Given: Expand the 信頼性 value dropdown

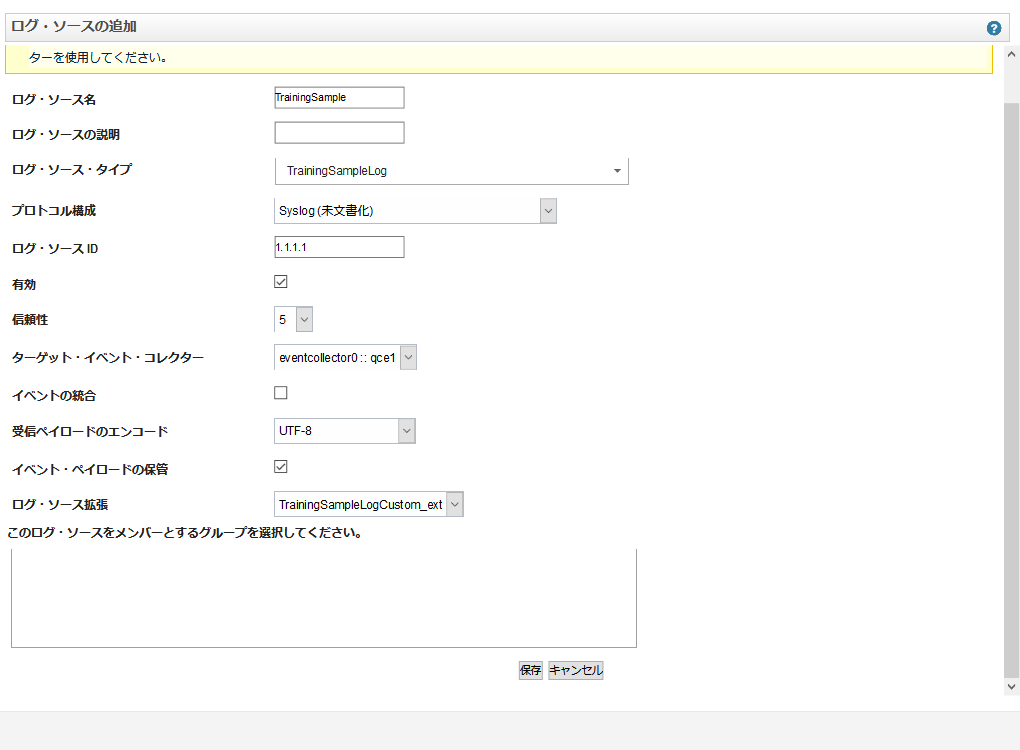Looking at the screenshot, I should [293, 319].
